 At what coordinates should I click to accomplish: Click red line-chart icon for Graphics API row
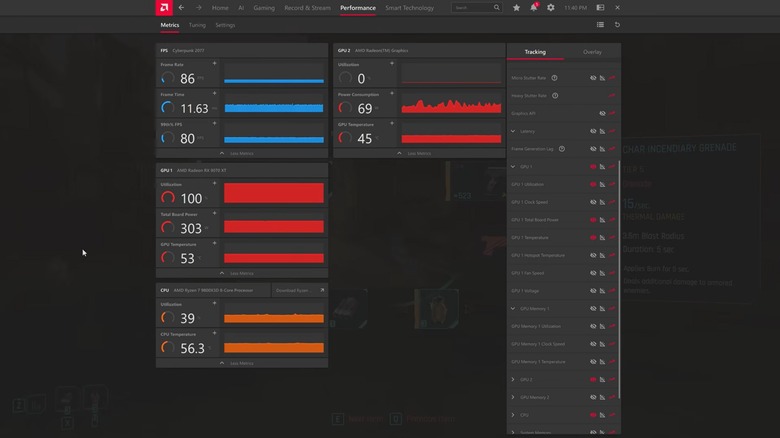click(x=612, y=113)
